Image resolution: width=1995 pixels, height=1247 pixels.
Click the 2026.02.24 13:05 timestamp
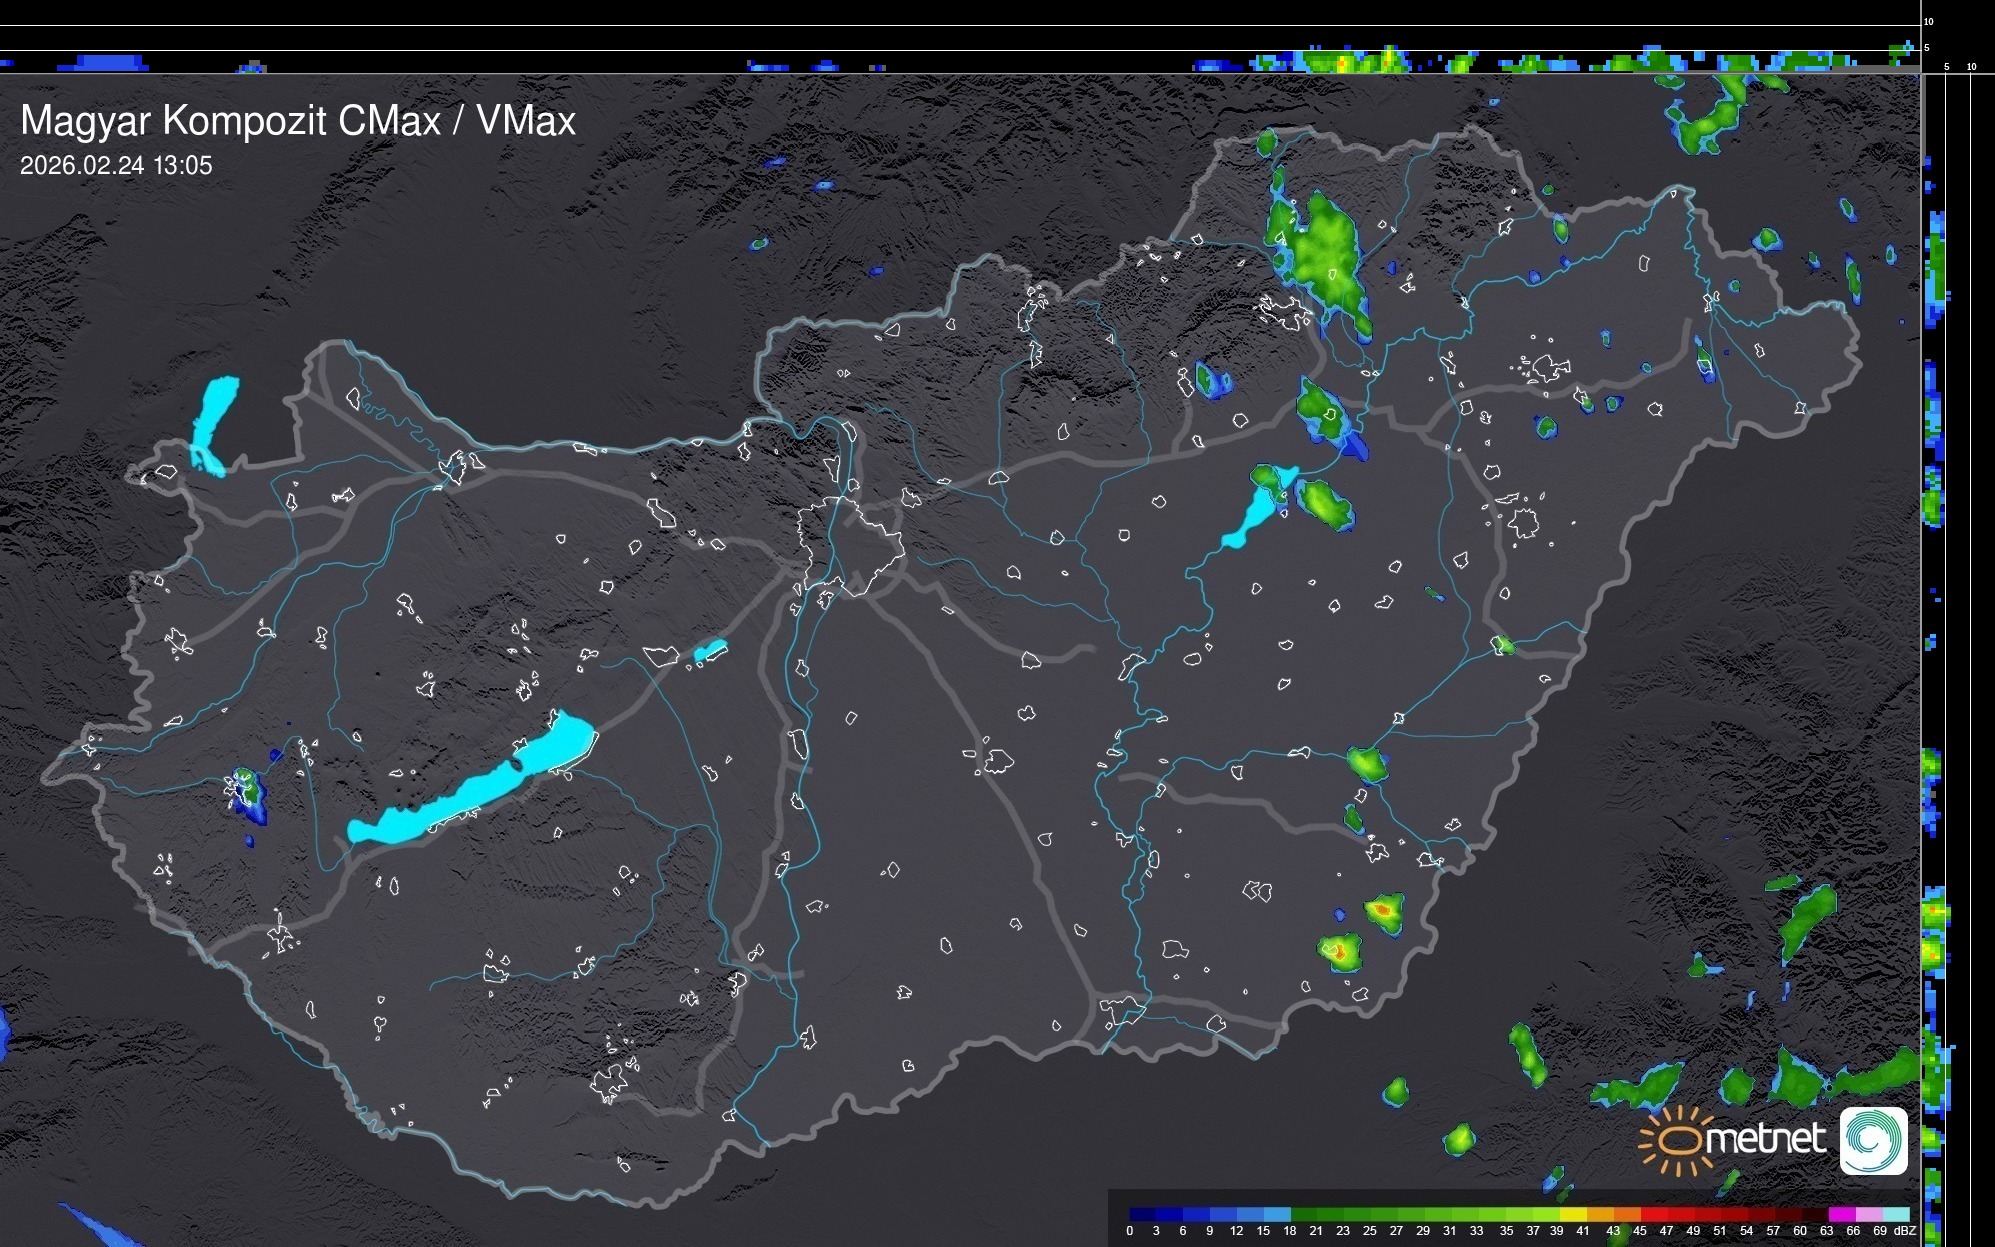click(116, 166)
